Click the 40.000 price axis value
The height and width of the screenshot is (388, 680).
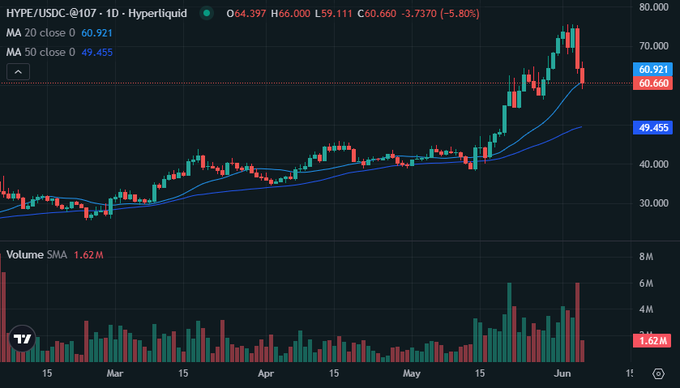click(x=654, y=164)
